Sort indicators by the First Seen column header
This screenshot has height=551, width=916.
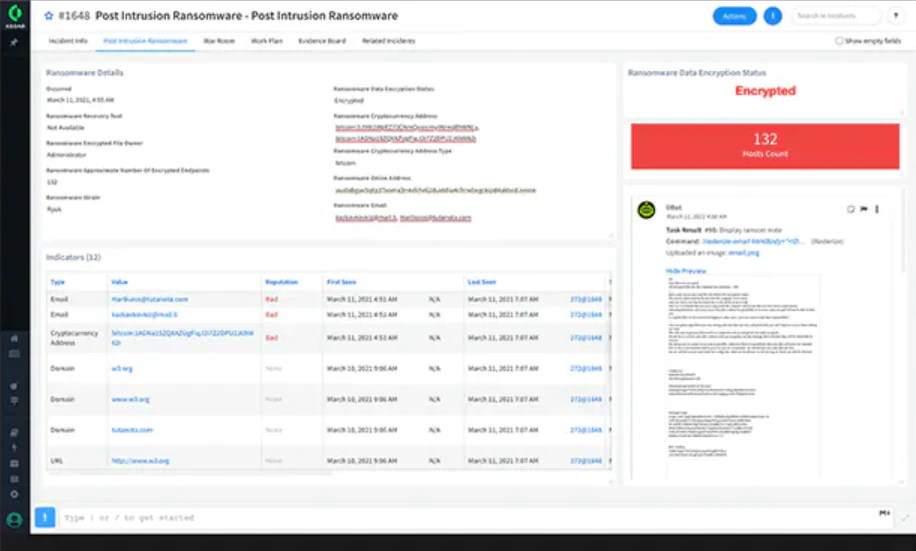point(341,282)
